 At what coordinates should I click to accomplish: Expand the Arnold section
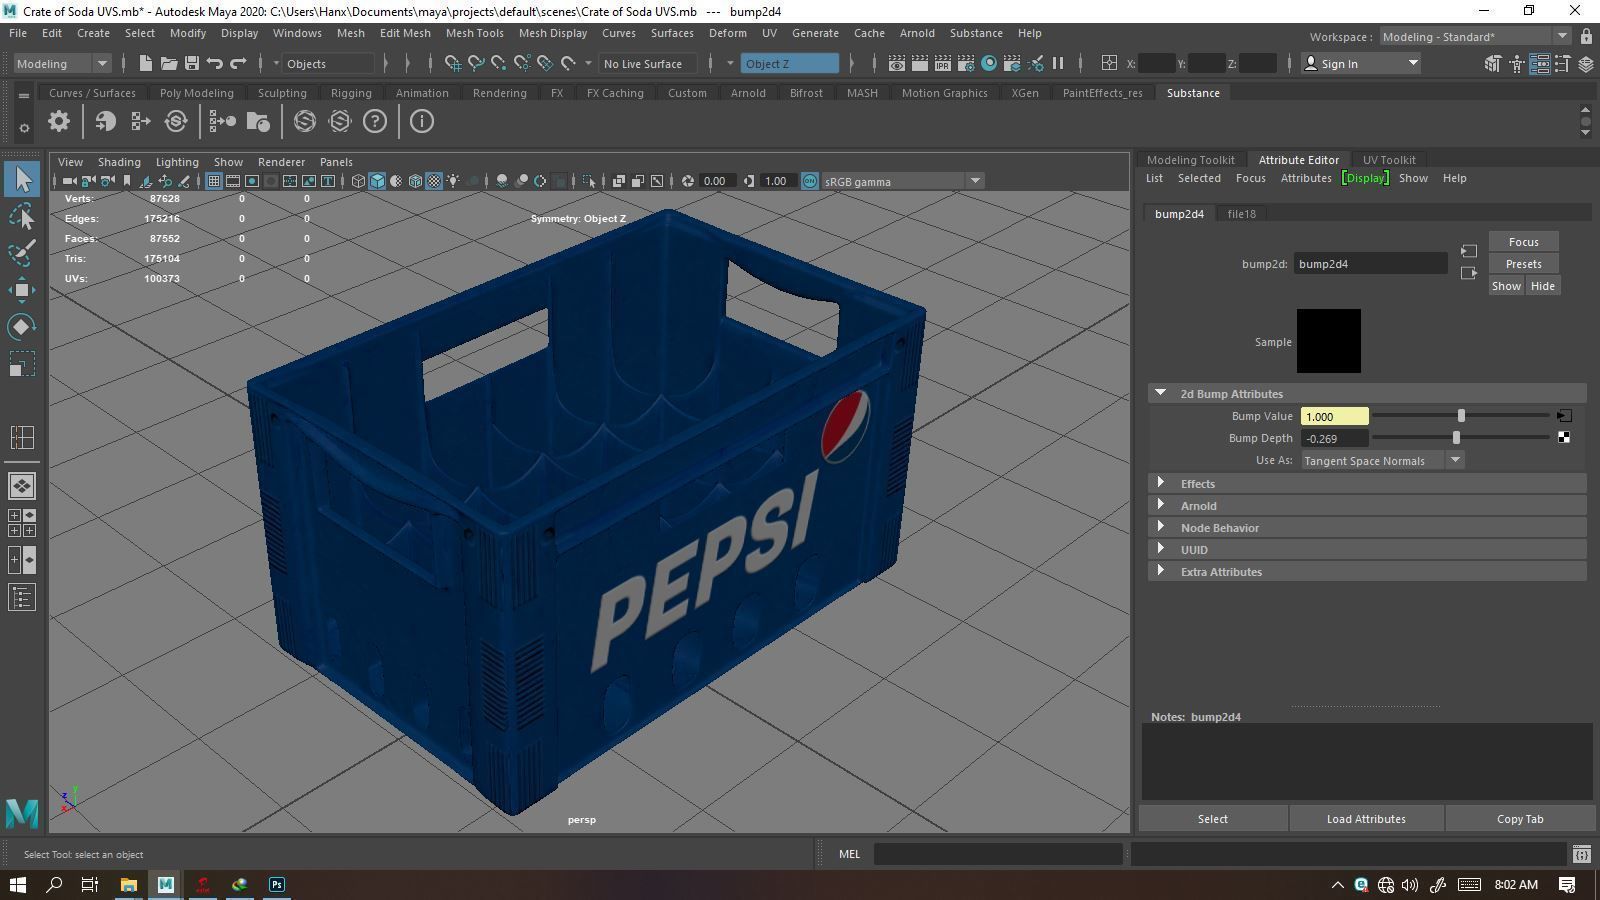[x=1160, y=505]
